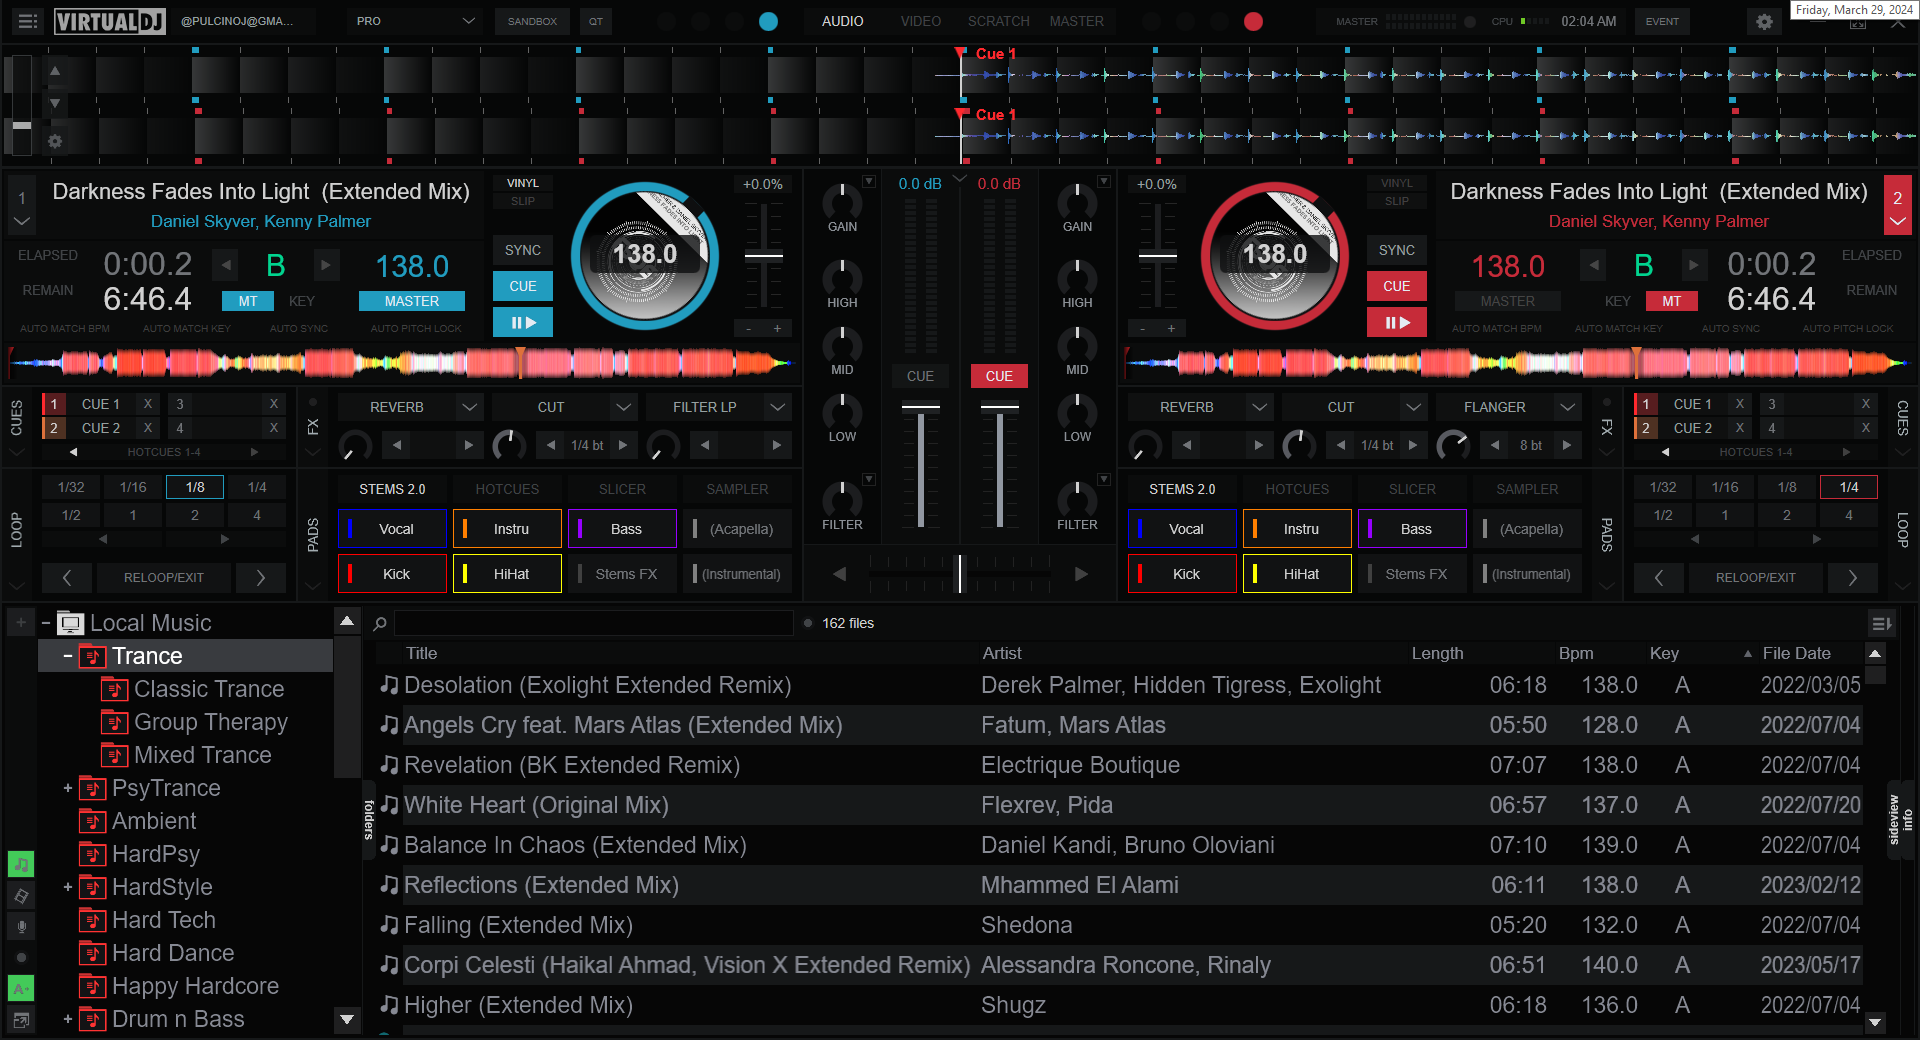Move the crossfader right with the arrow
The image size is (1920, 1040).
1081,574
